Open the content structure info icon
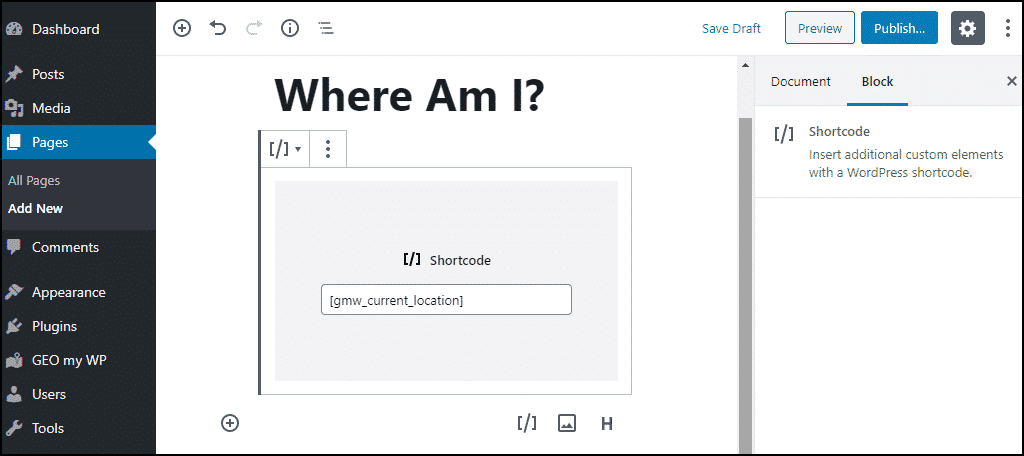 click(290, 28)
